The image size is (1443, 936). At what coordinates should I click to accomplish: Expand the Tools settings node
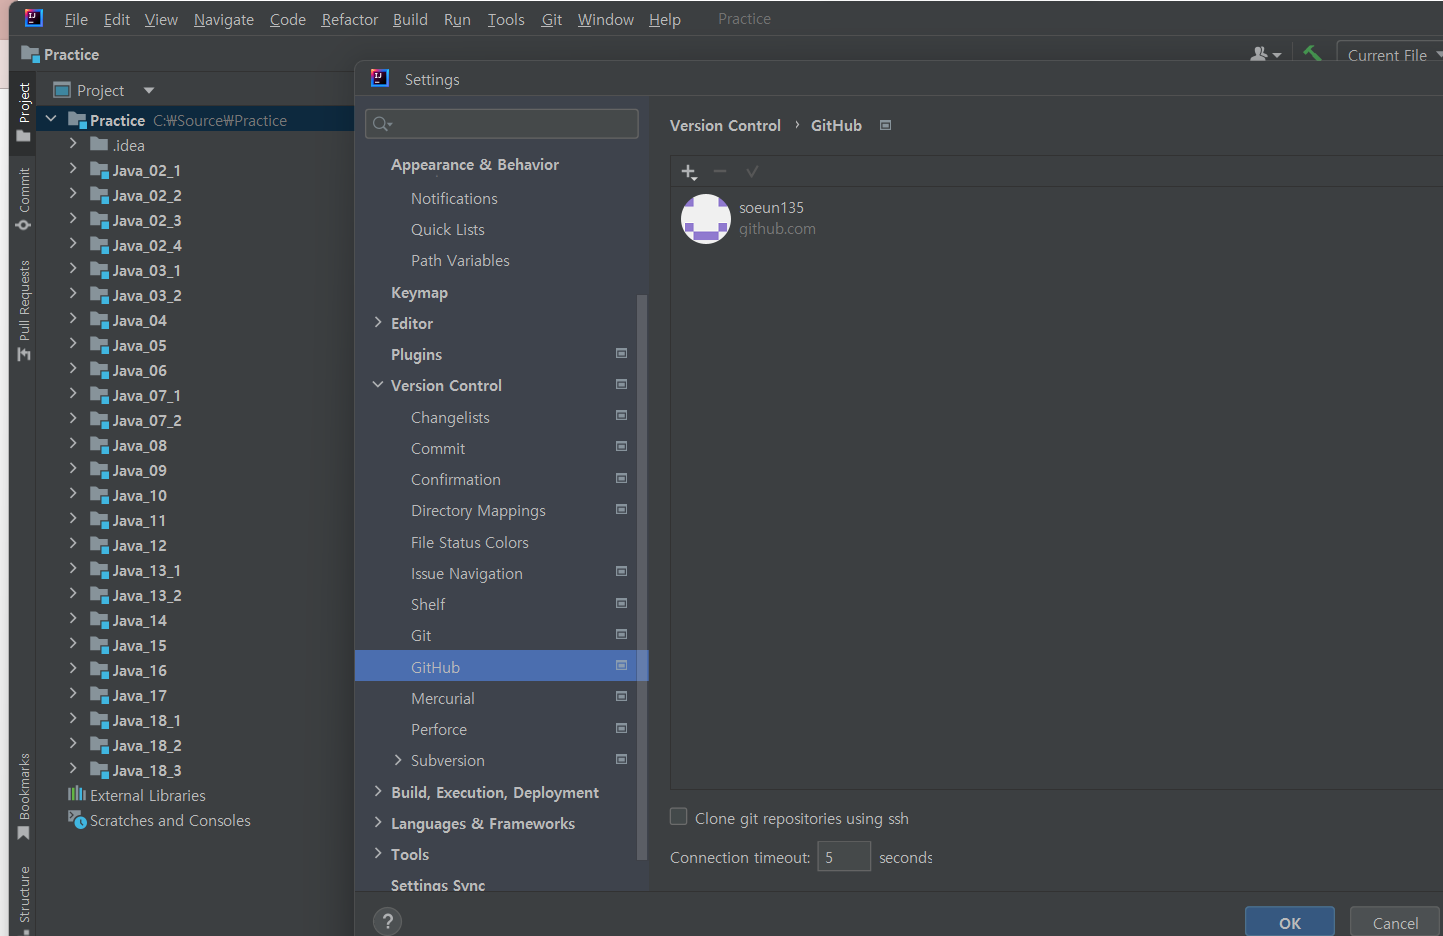(378, 853)
